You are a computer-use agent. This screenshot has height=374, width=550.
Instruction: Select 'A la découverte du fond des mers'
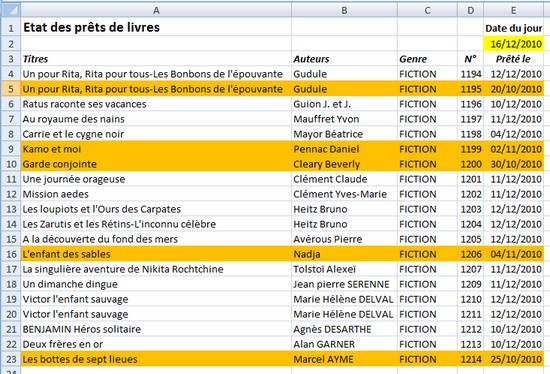[x=156, y=239]
